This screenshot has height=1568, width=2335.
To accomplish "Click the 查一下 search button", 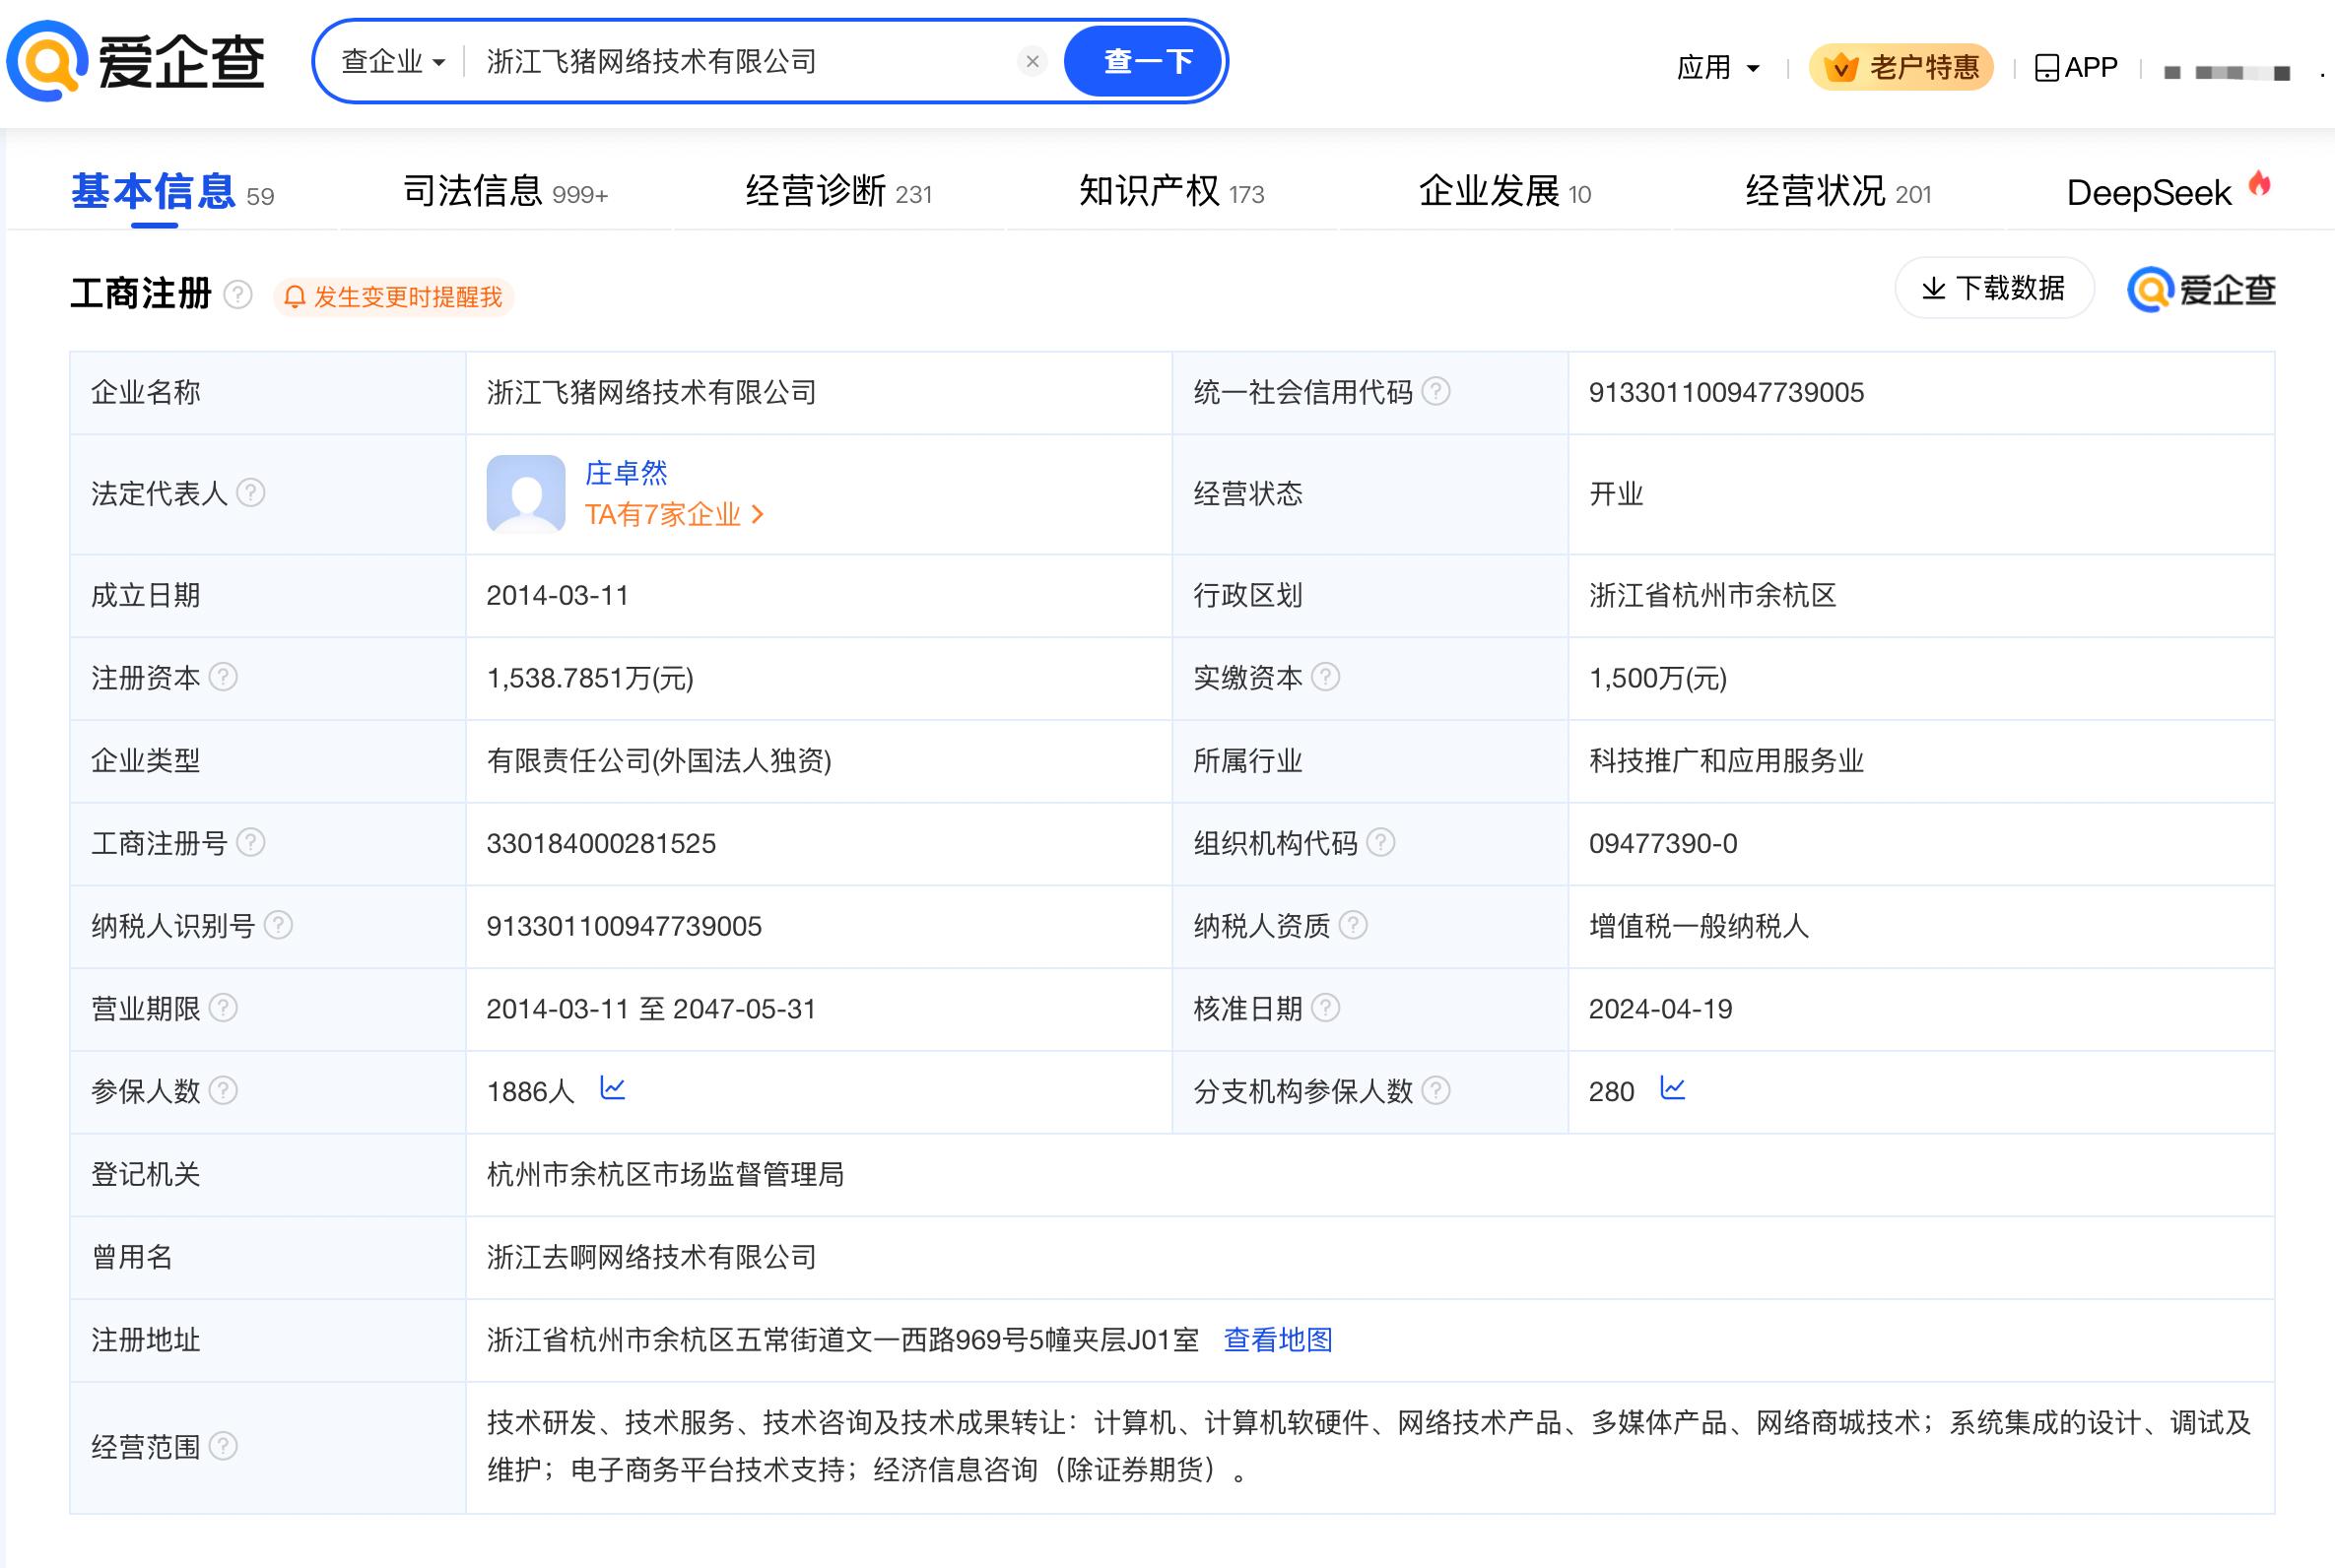I will pyautogui.click(x=1145, y=62).
